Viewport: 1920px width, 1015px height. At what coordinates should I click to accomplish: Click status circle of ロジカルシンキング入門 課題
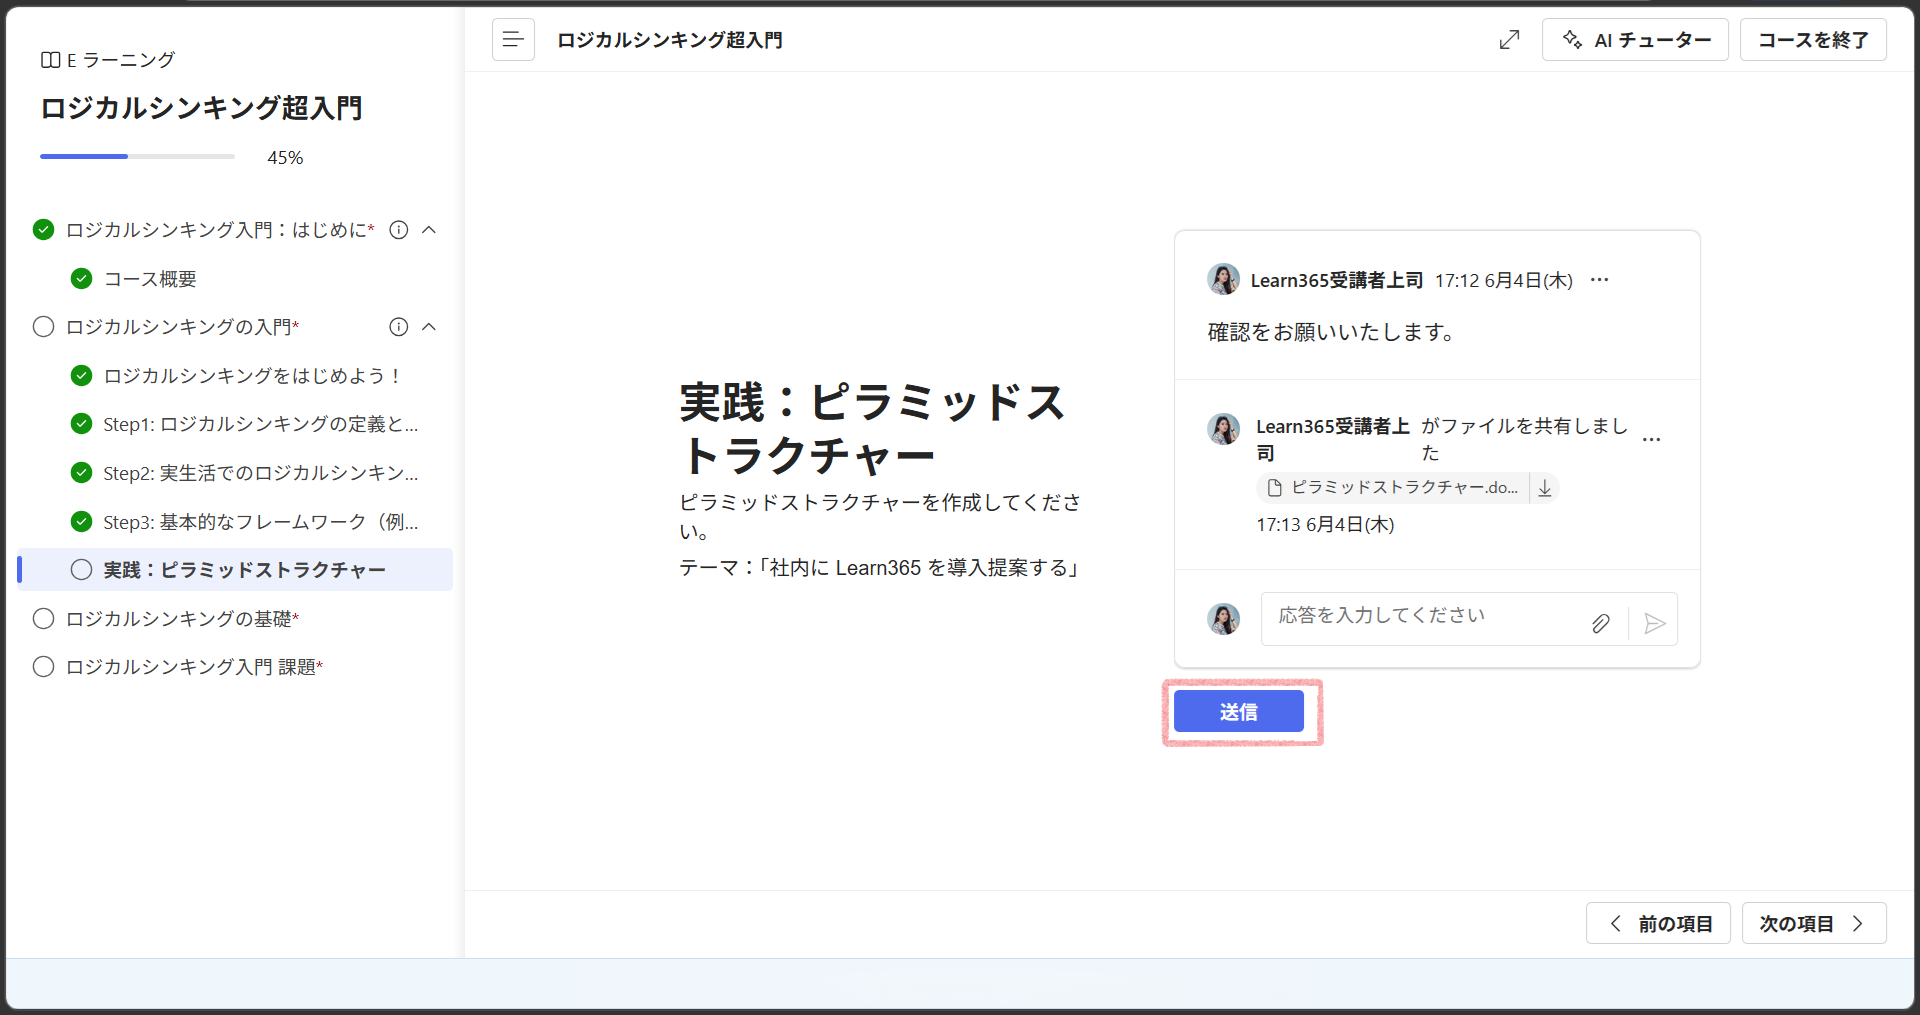tap(43, 667)
